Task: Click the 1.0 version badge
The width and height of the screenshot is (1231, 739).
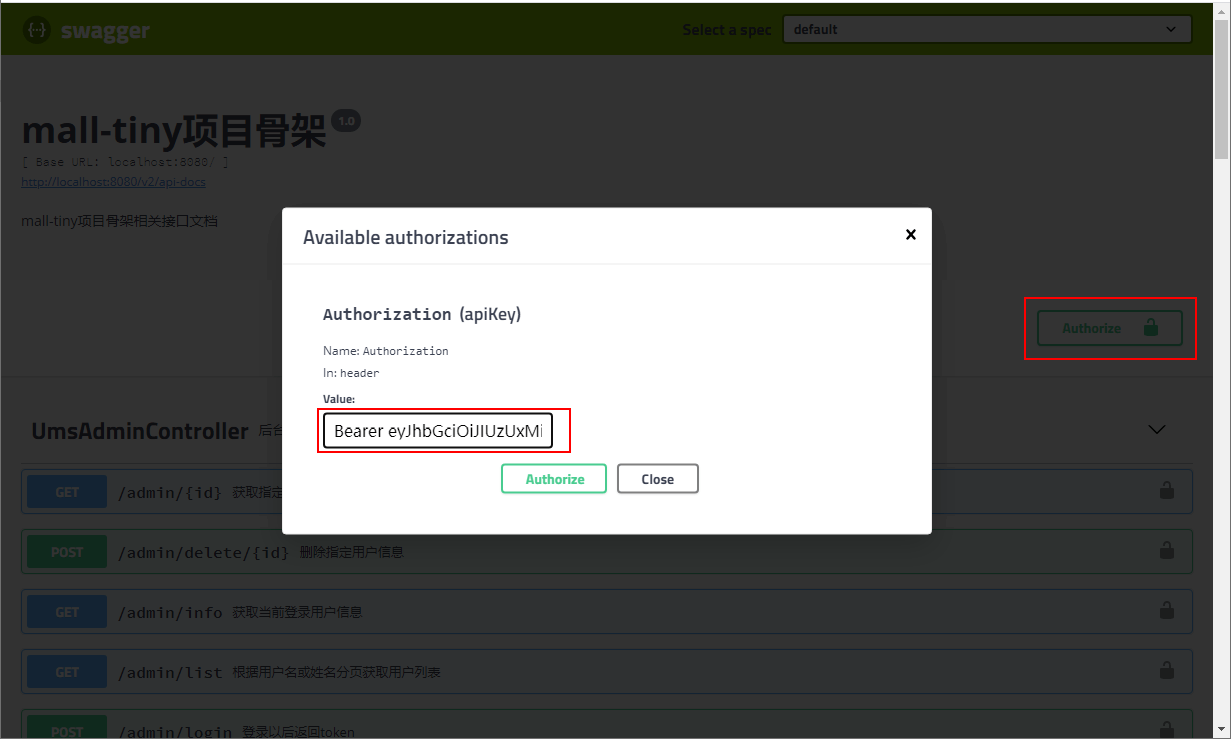Action: (346, 121)
